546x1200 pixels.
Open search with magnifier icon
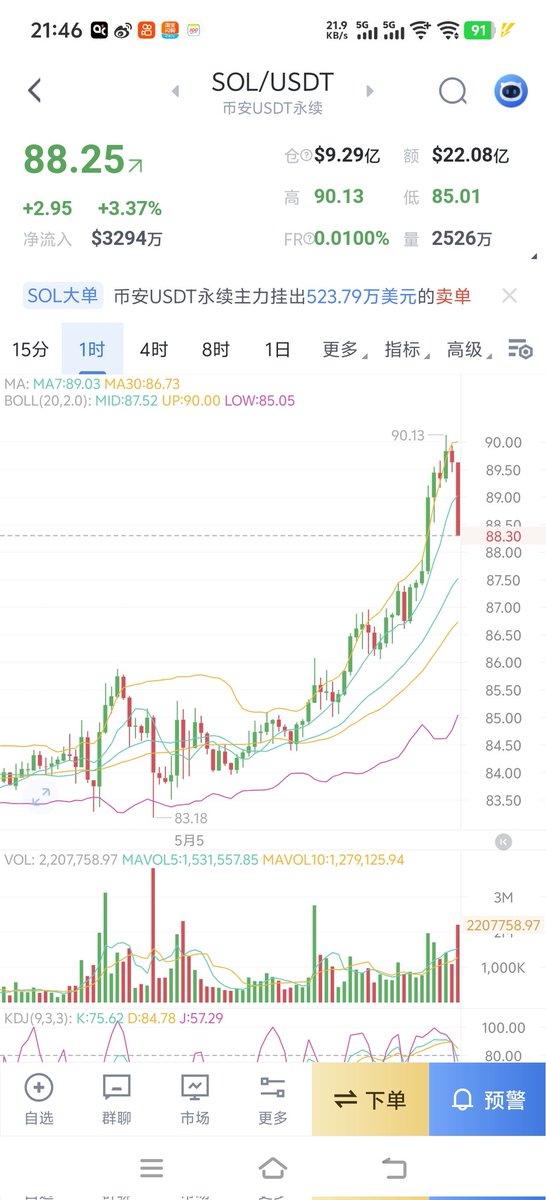click(x=453, y=91)
